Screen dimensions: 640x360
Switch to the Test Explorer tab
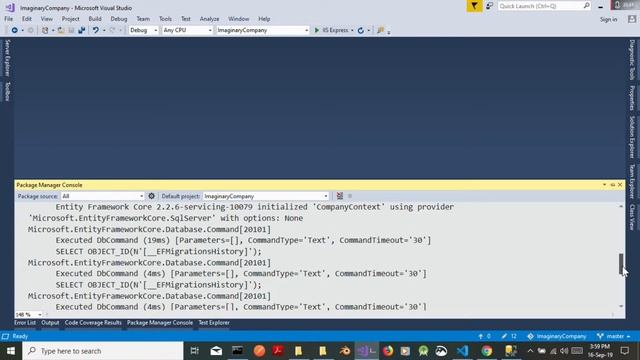point(214,323)
